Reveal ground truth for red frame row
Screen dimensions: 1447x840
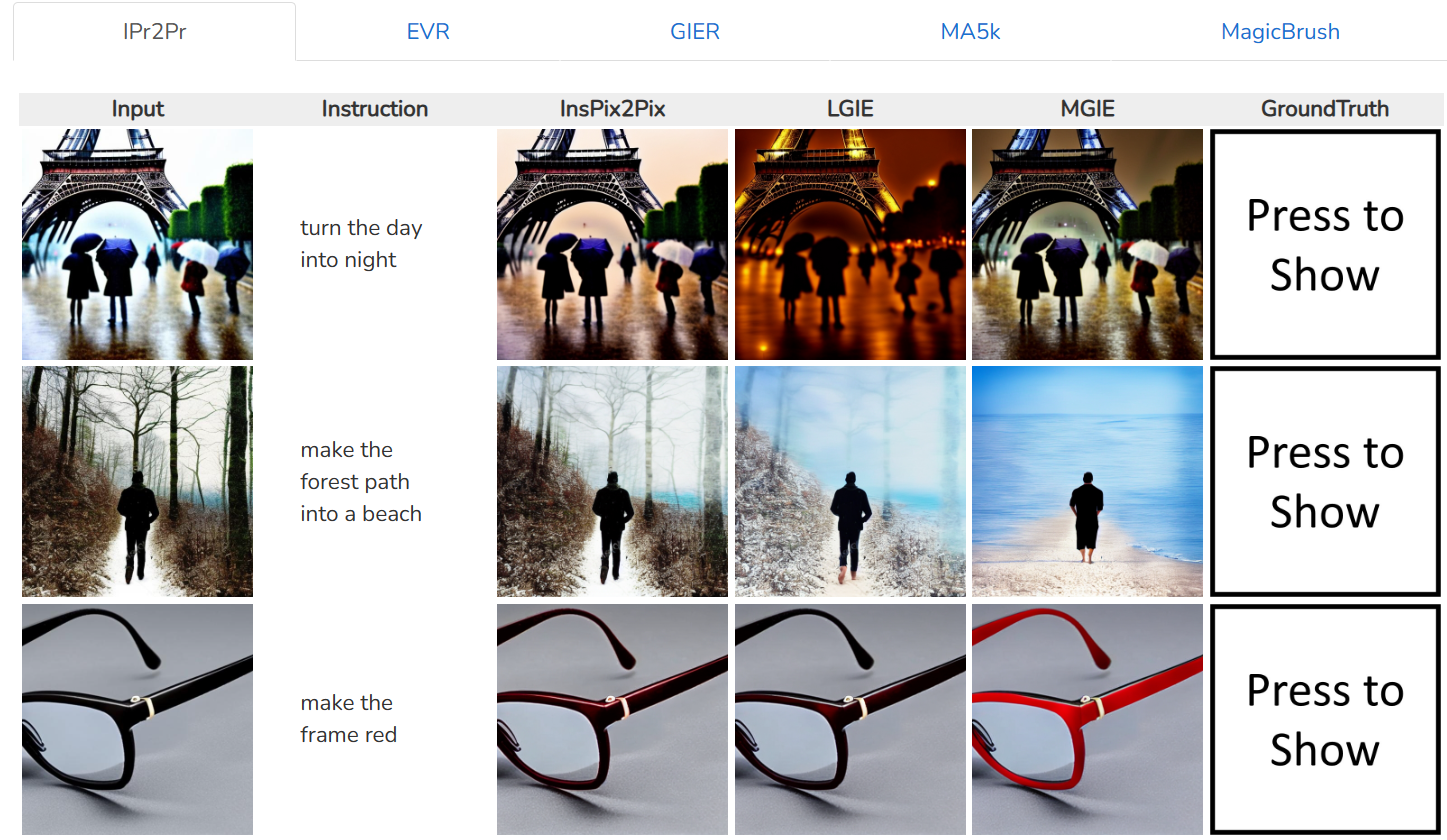[1325, 719]
